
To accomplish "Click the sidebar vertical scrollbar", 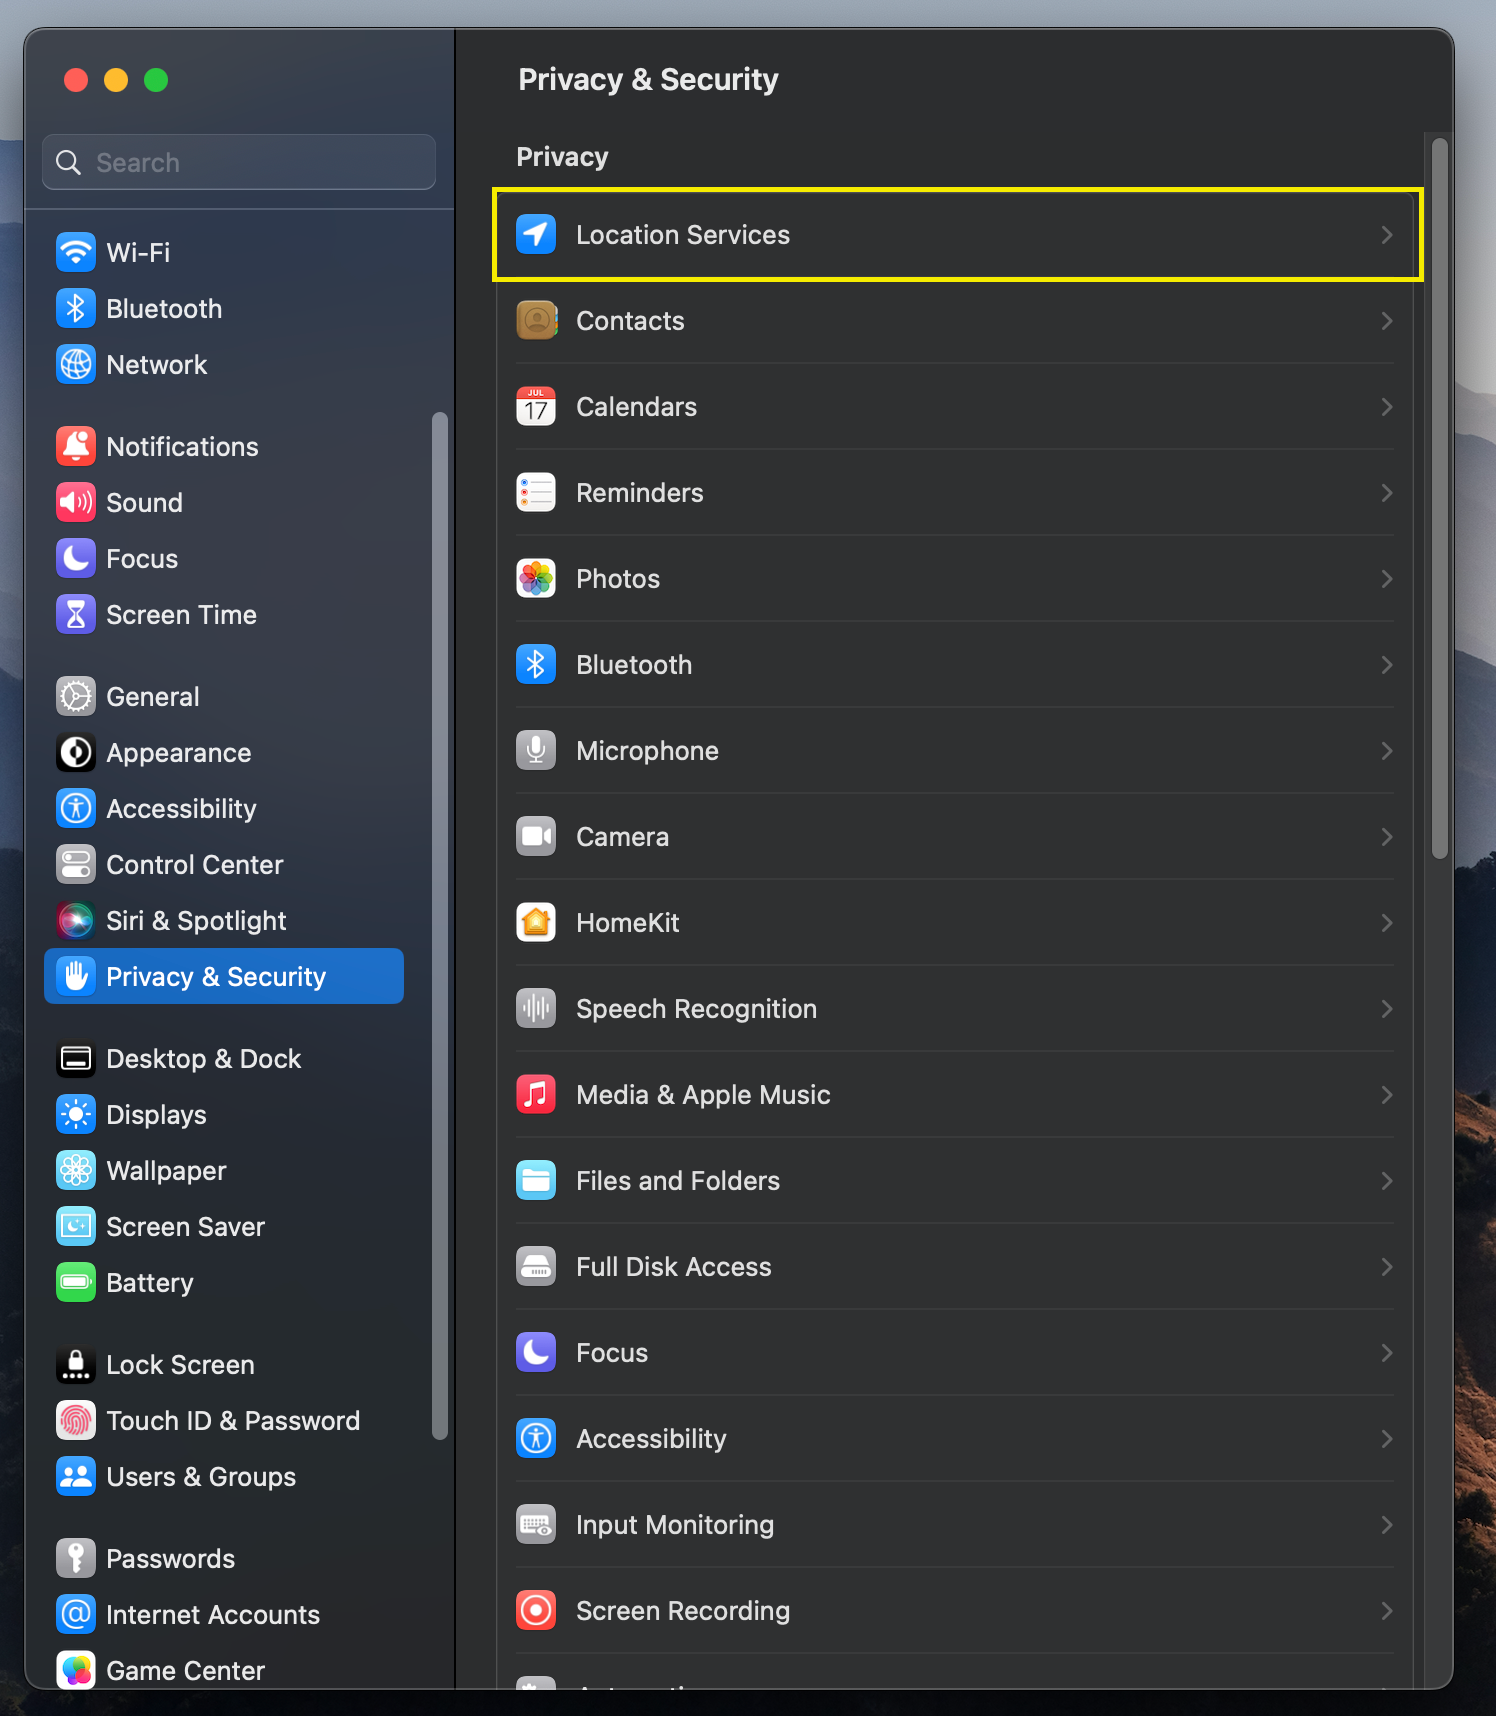I will (x=439, y=925).
